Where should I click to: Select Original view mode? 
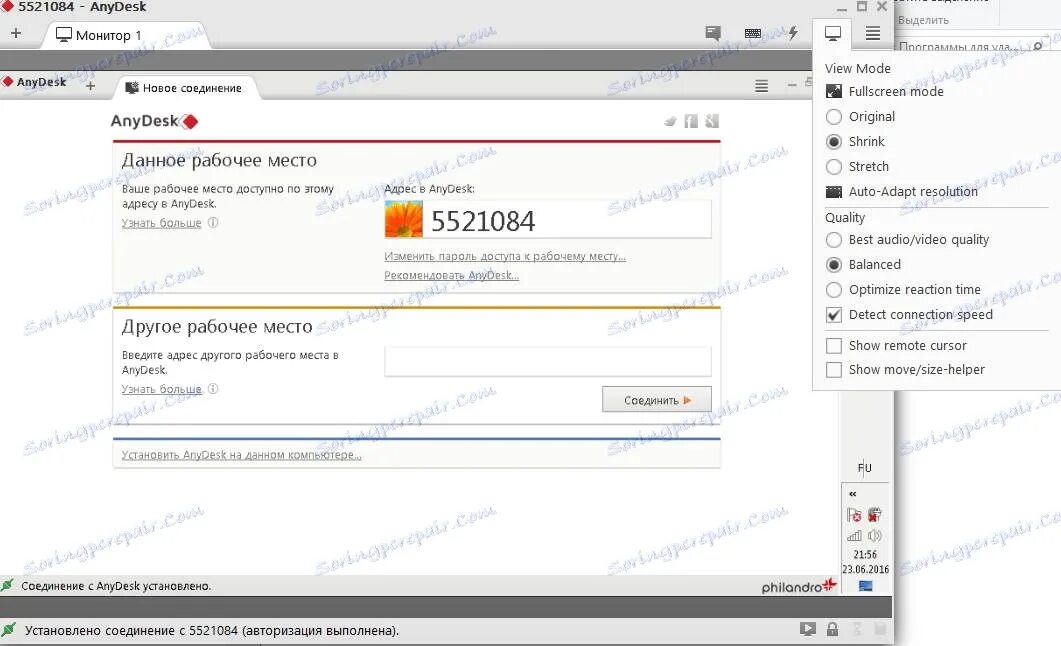tap(861, 116)
